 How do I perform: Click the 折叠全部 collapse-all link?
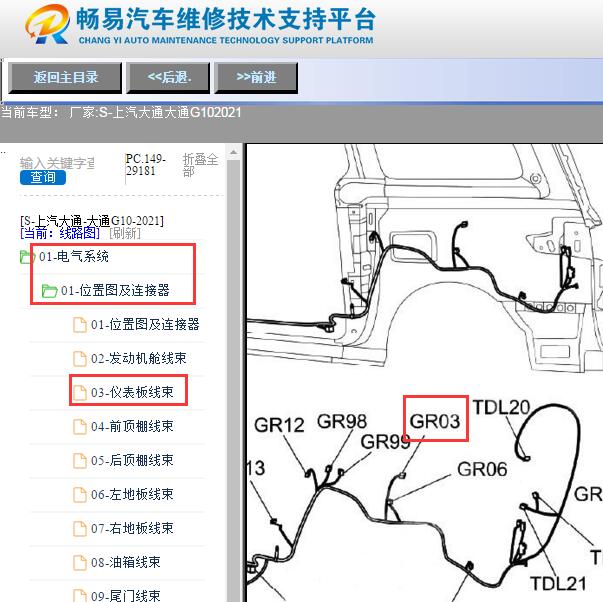point(200,165)
